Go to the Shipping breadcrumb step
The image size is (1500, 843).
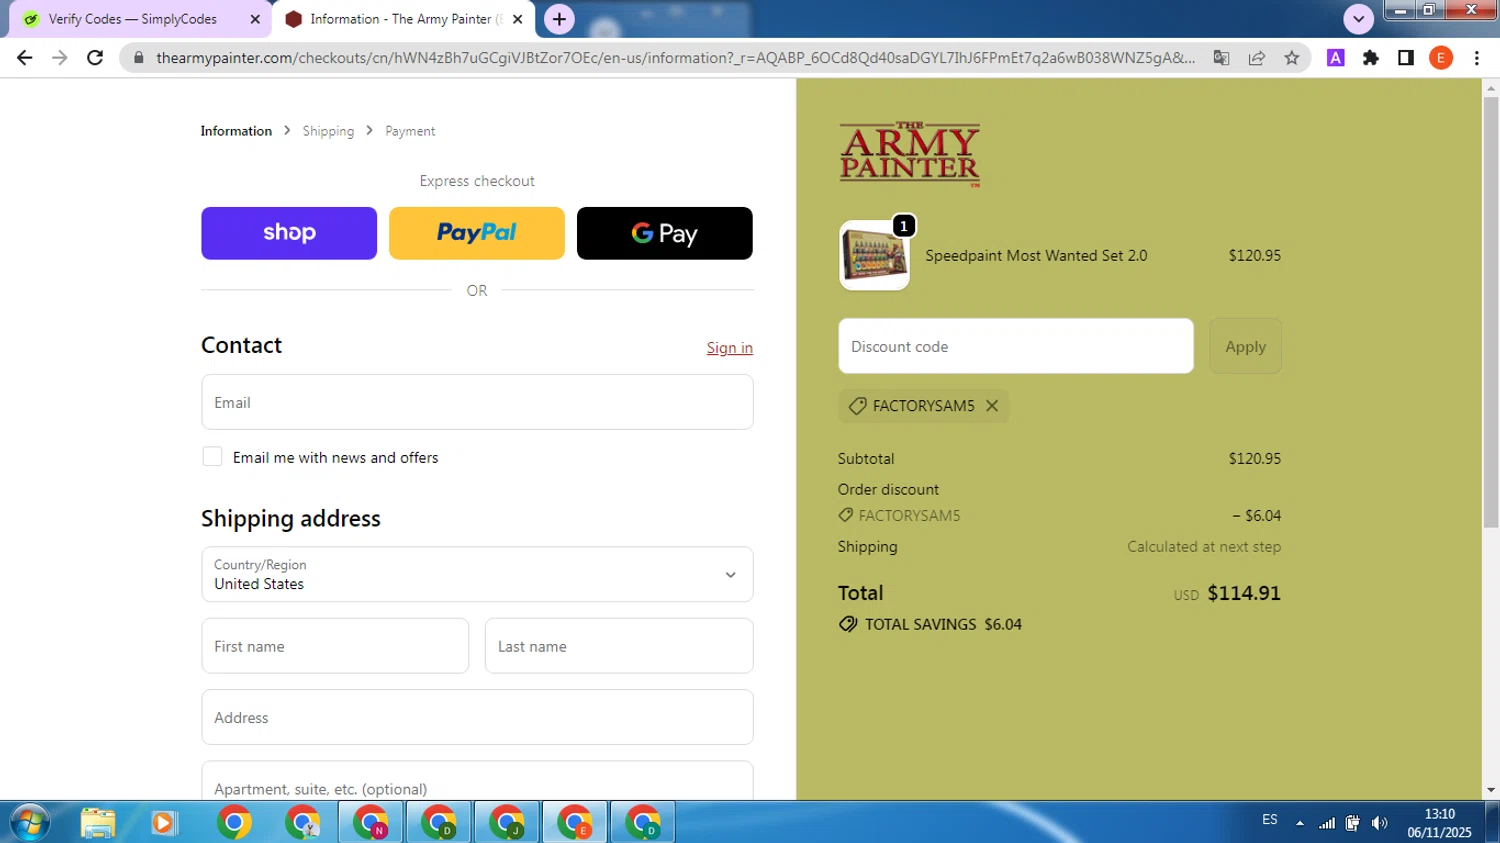(x=328, y=131)
